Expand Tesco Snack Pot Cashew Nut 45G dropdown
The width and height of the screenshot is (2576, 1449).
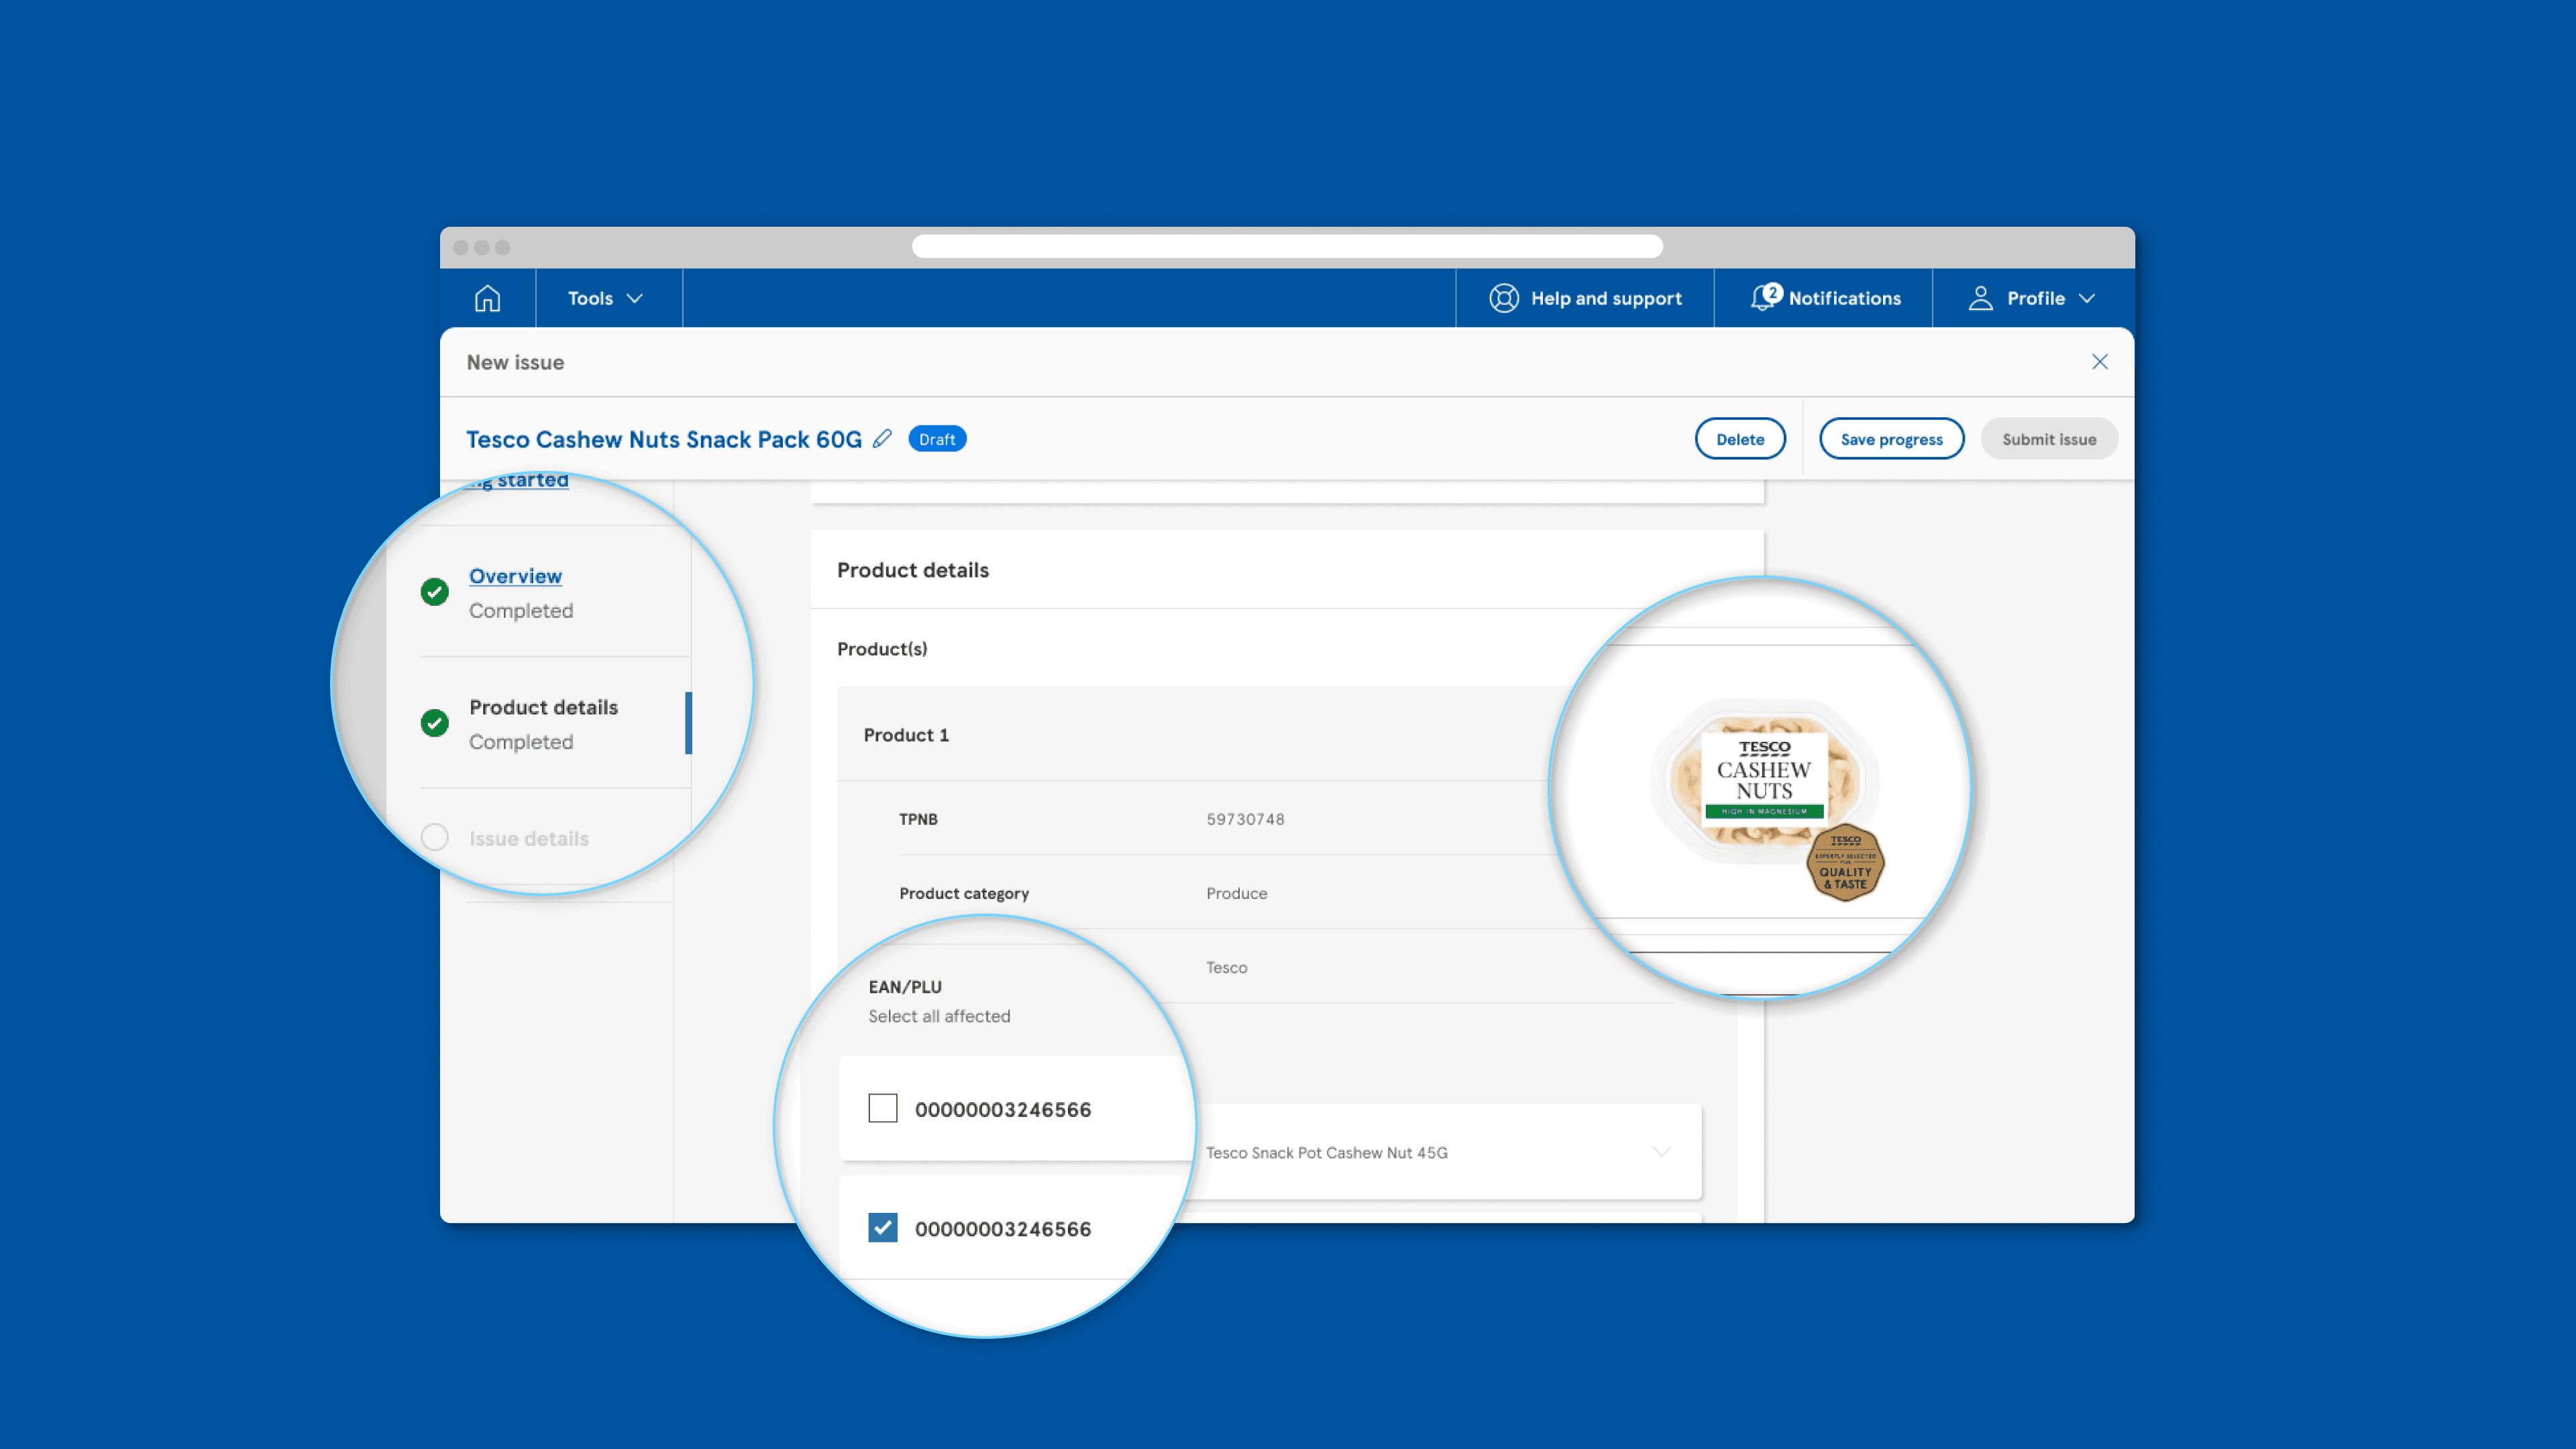(x=1661, y=1152)
